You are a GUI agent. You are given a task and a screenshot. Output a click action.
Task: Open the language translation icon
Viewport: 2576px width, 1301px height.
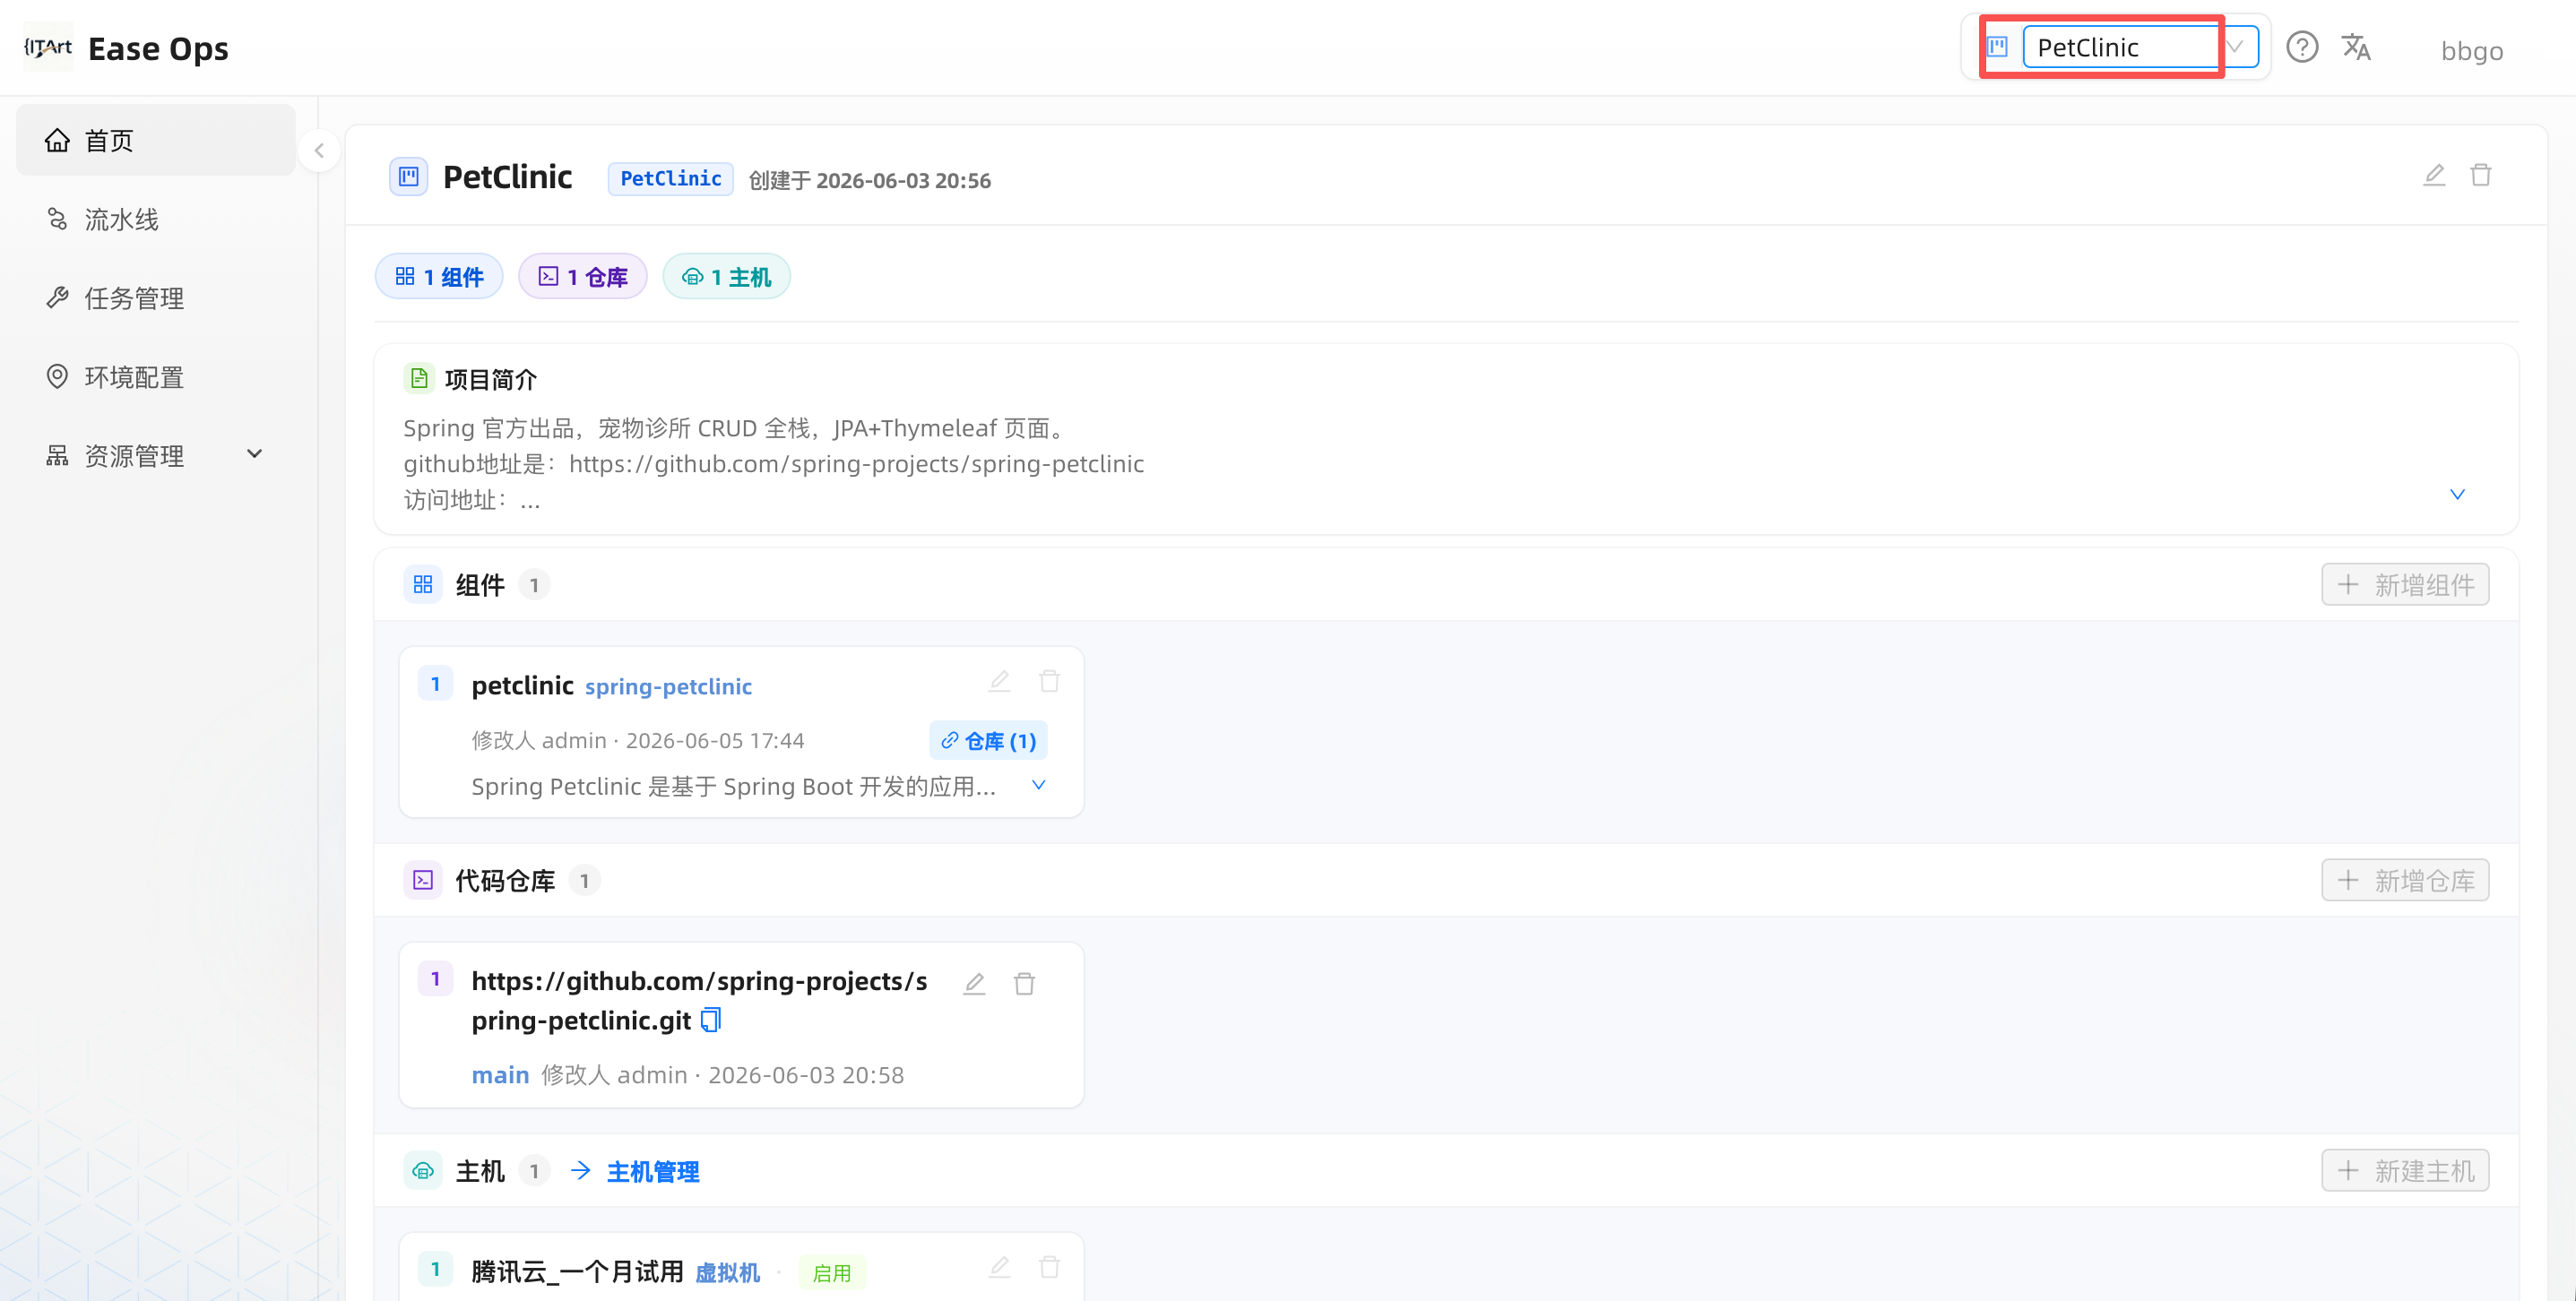(2356, 47)
